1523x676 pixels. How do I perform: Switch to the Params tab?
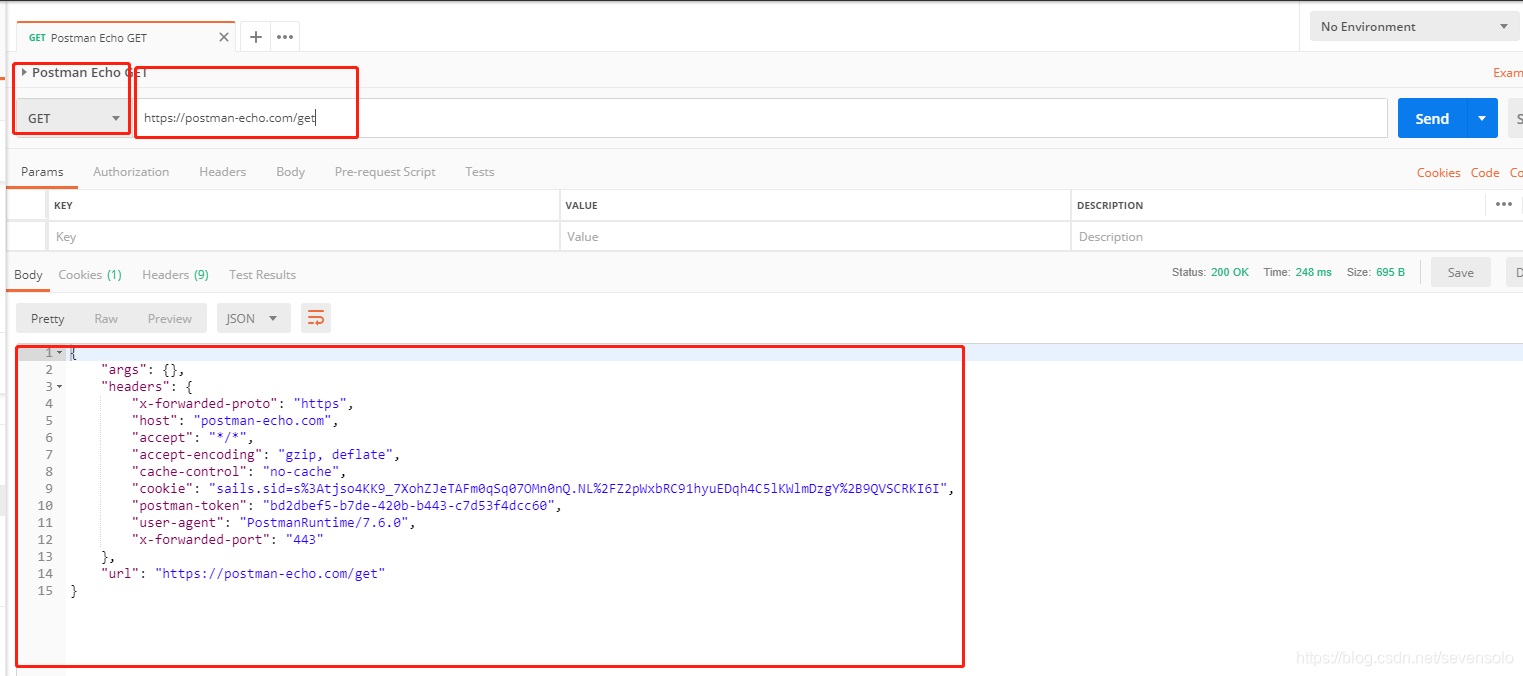pos(42,172)
